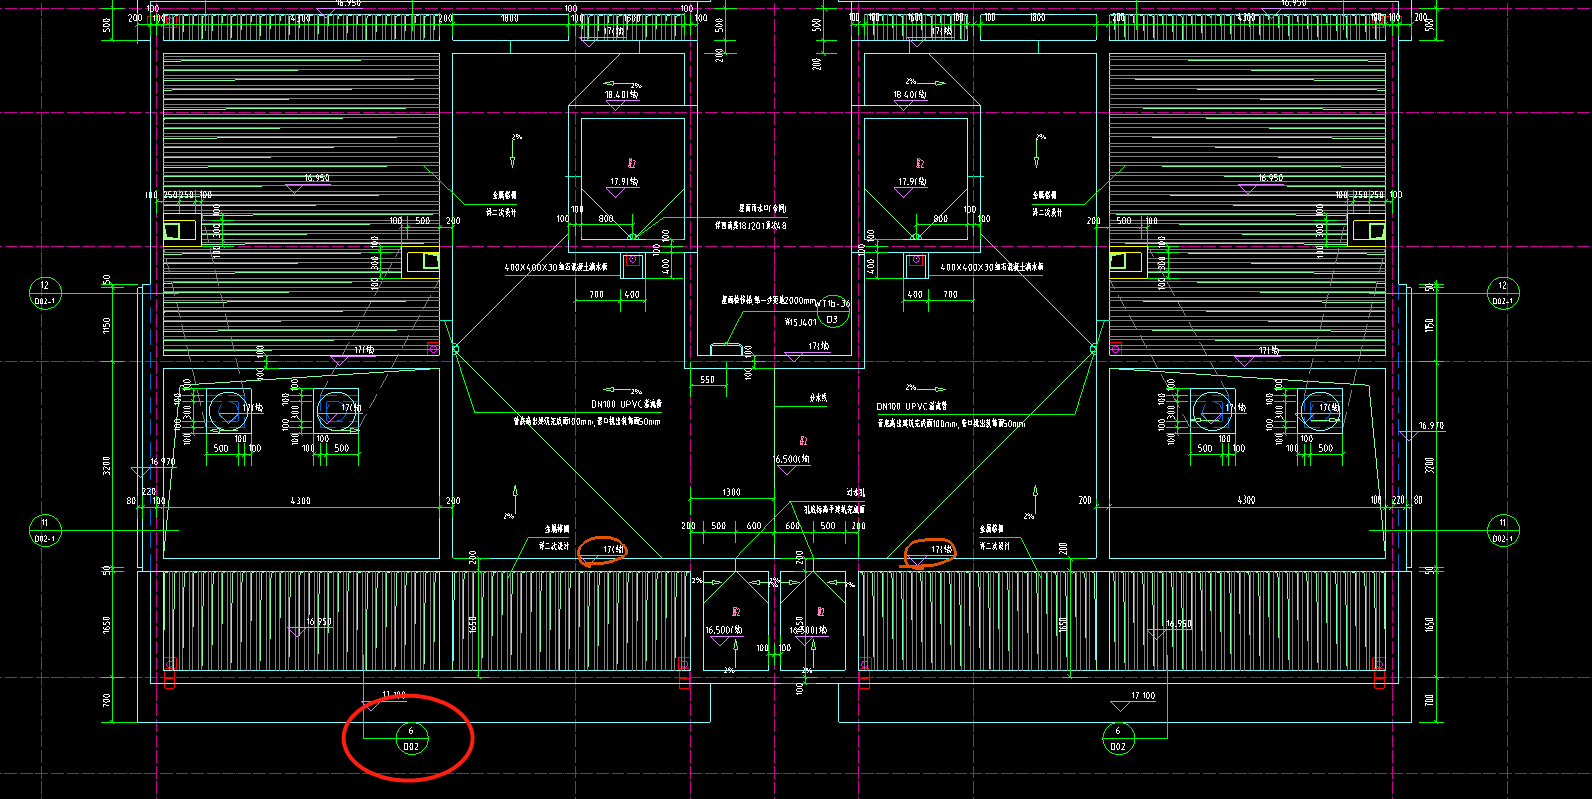
Task: Click lower-left 16.950 elevation label
Action: (318, 622)
